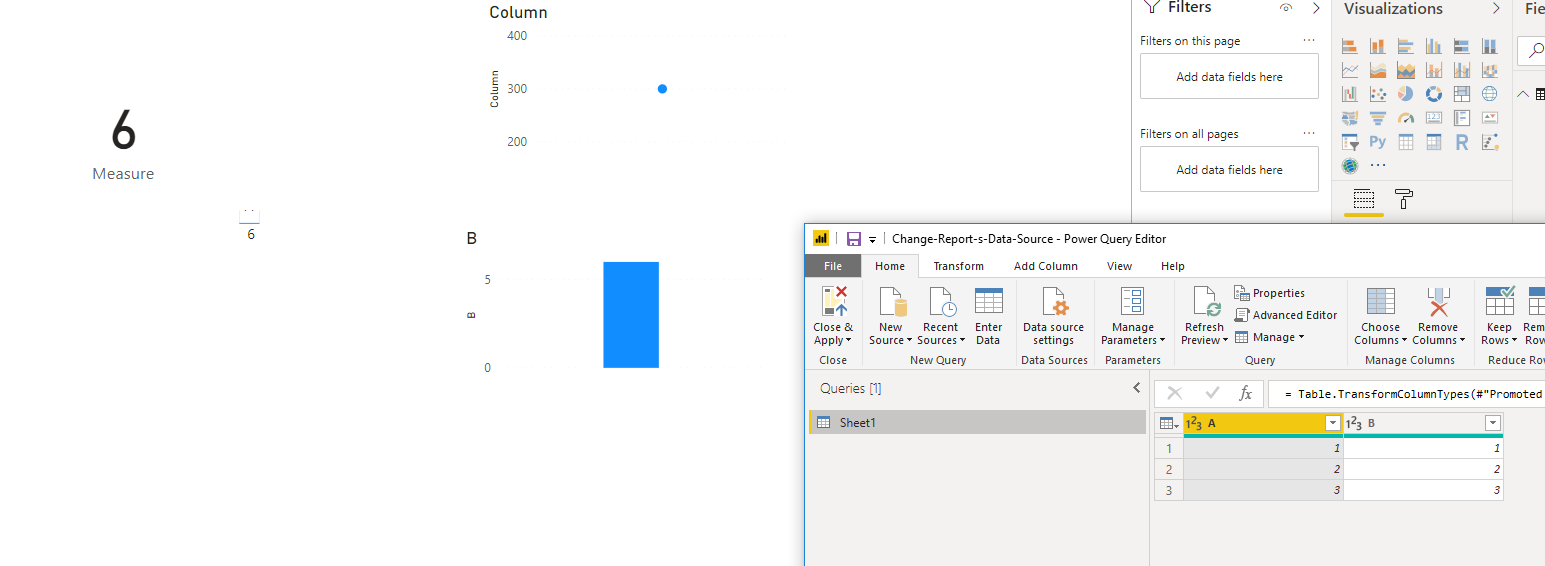Open query Properties
1545x566 pixels.
(x=1269, y=293)
